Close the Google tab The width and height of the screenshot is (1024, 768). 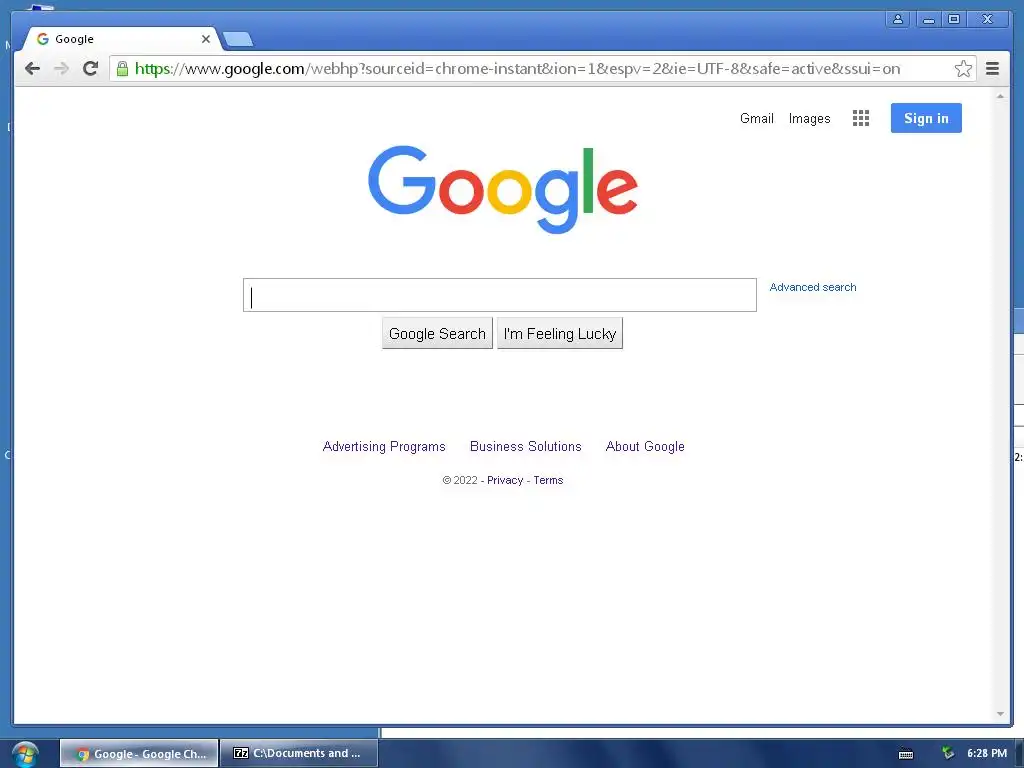tap(206, 39)
